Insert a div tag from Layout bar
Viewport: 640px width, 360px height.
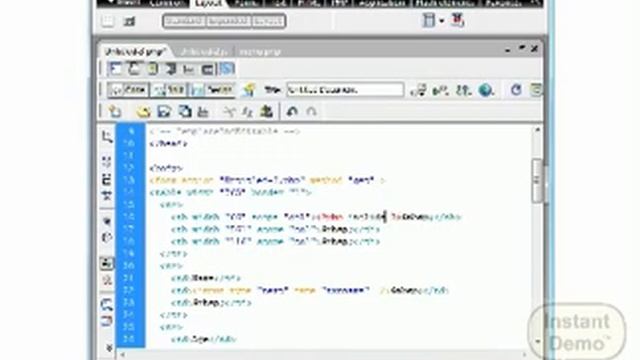(129, 21)
